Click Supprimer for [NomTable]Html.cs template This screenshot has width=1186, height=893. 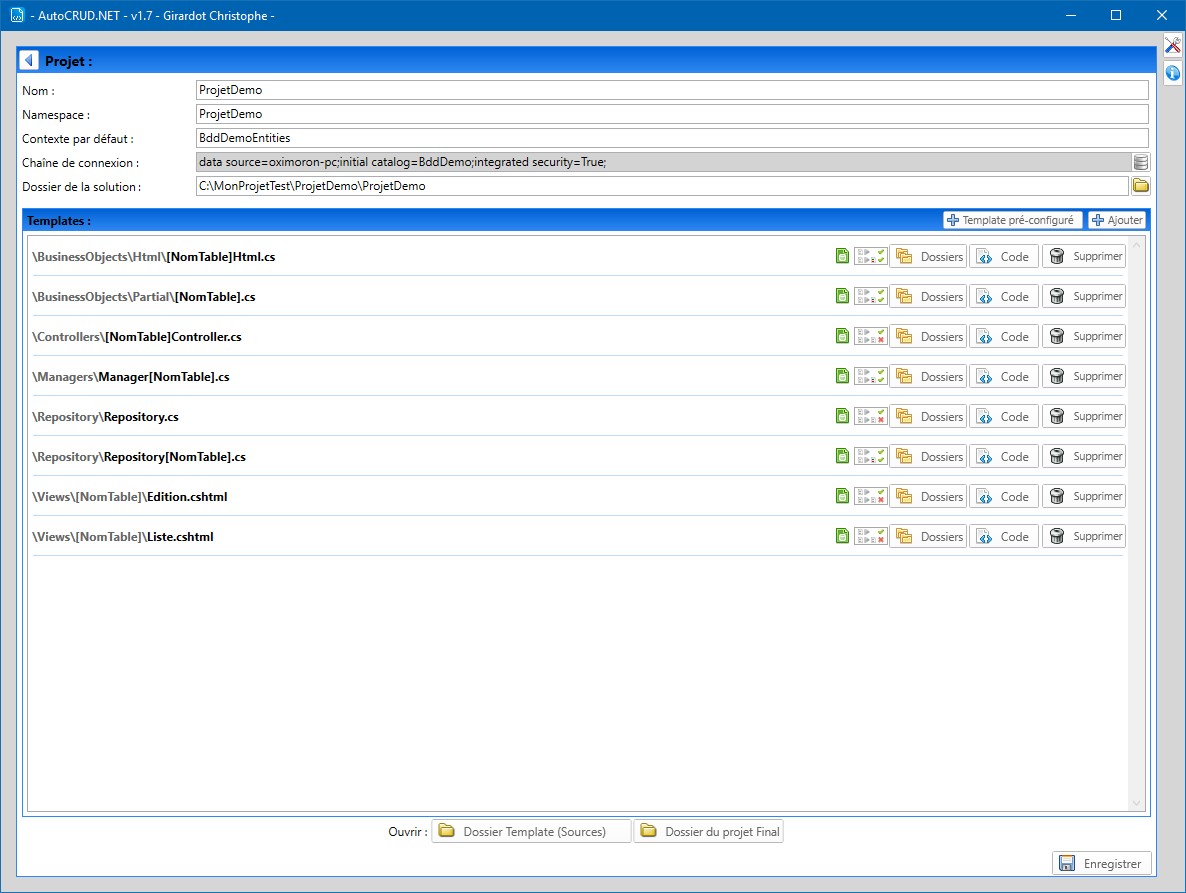[x=1084, y=256]
